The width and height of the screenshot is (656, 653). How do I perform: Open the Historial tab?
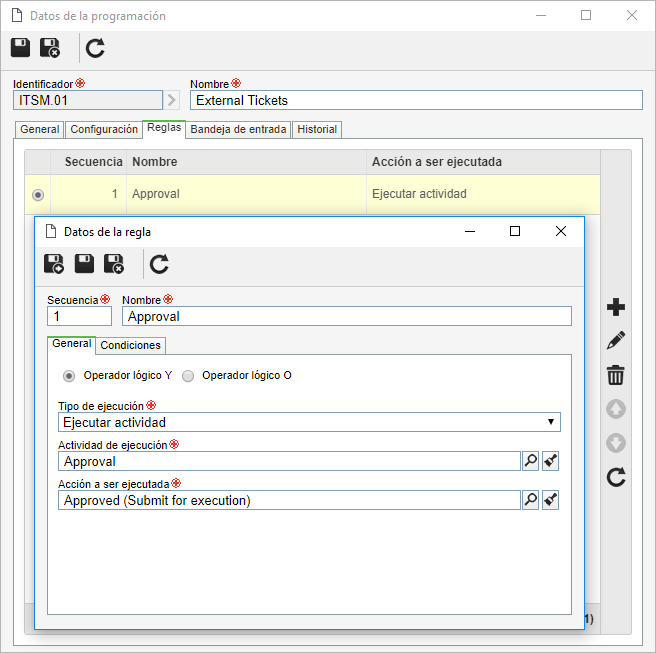coord(317,129)
